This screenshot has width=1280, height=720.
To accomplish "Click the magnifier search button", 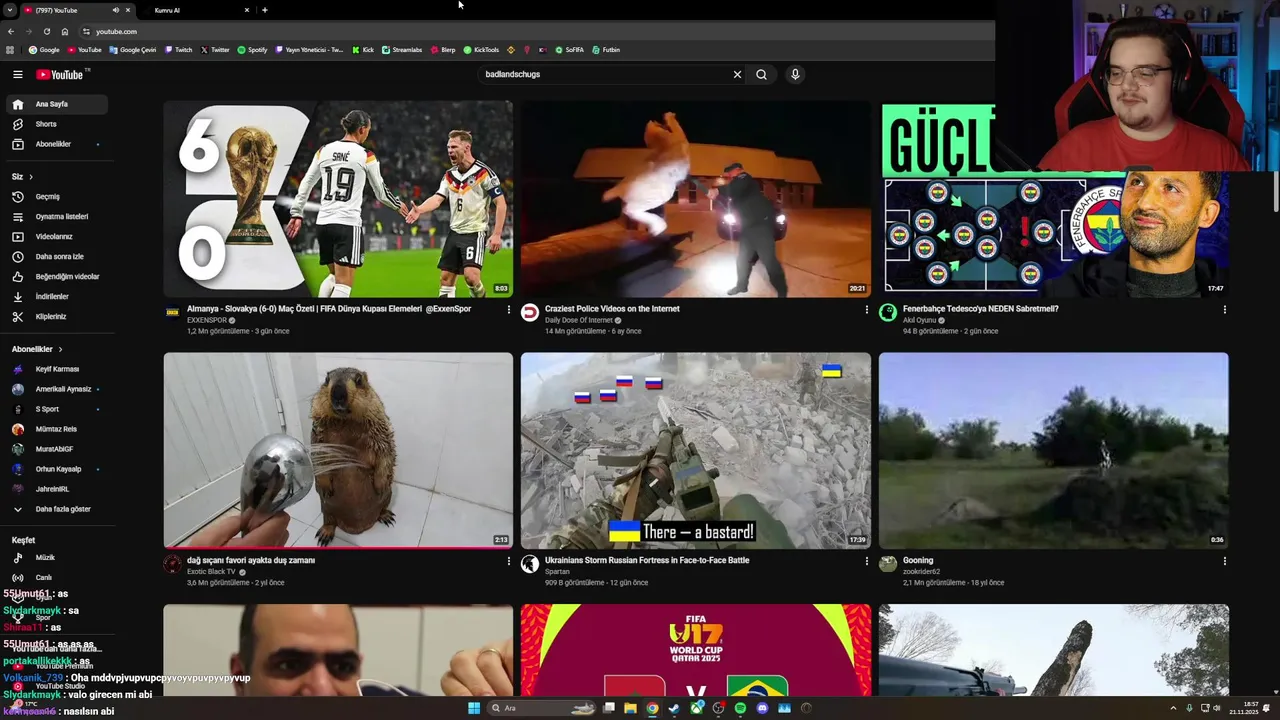I will [761, 74].
